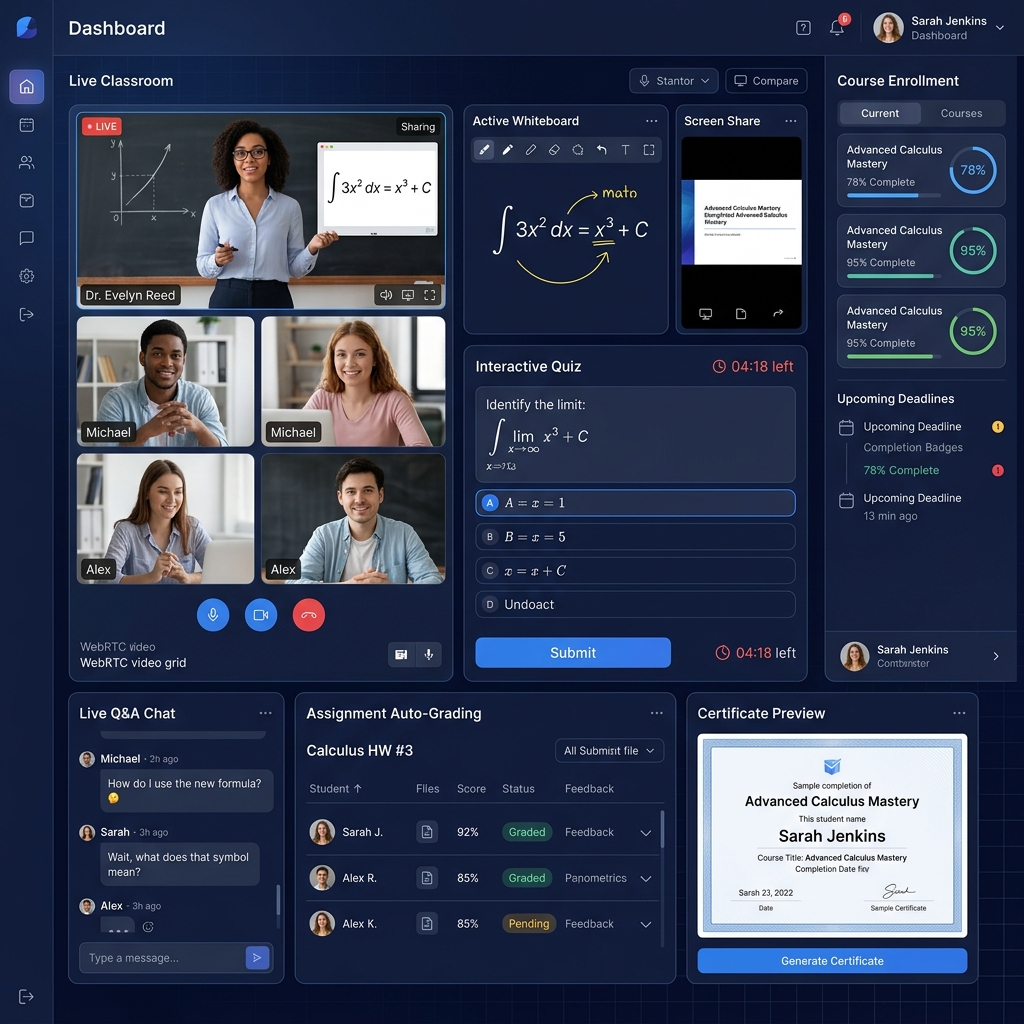The width and height of the screenshot is (1024, 1024).
Task: Submit the interactive quiz answer
Action: 573,652
